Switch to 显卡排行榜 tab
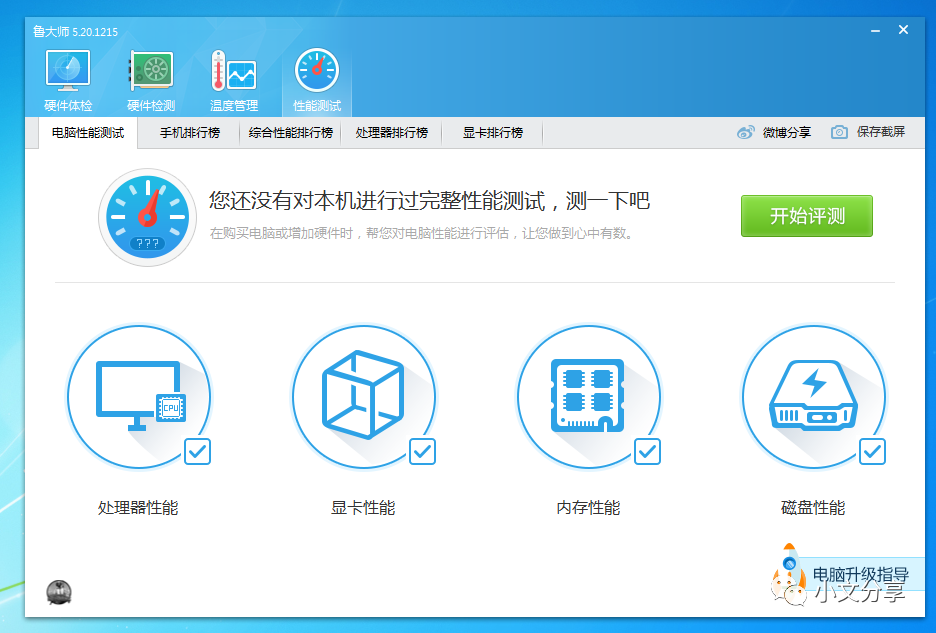 click(492, 133)
